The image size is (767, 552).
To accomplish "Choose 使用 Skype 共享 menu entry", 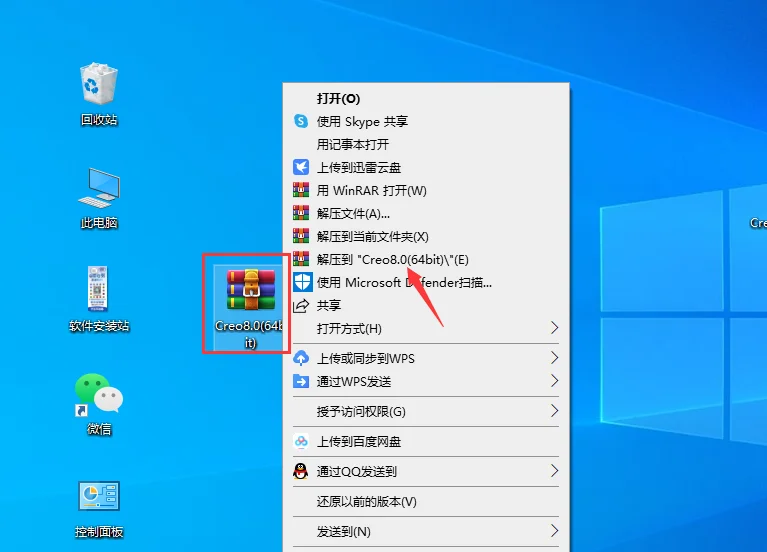I will (426, 121).
